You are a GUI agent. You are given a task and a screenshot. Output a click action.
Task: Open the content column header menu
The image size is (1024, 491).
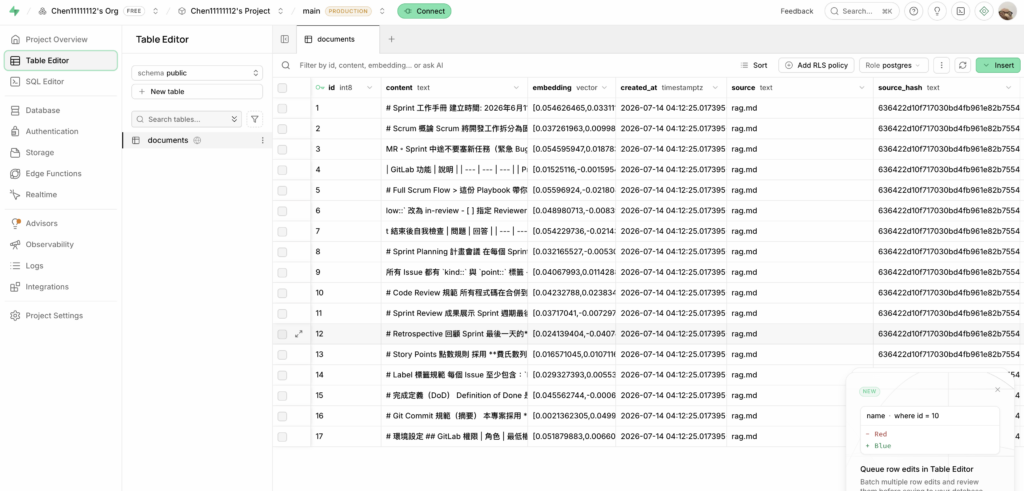516,88
